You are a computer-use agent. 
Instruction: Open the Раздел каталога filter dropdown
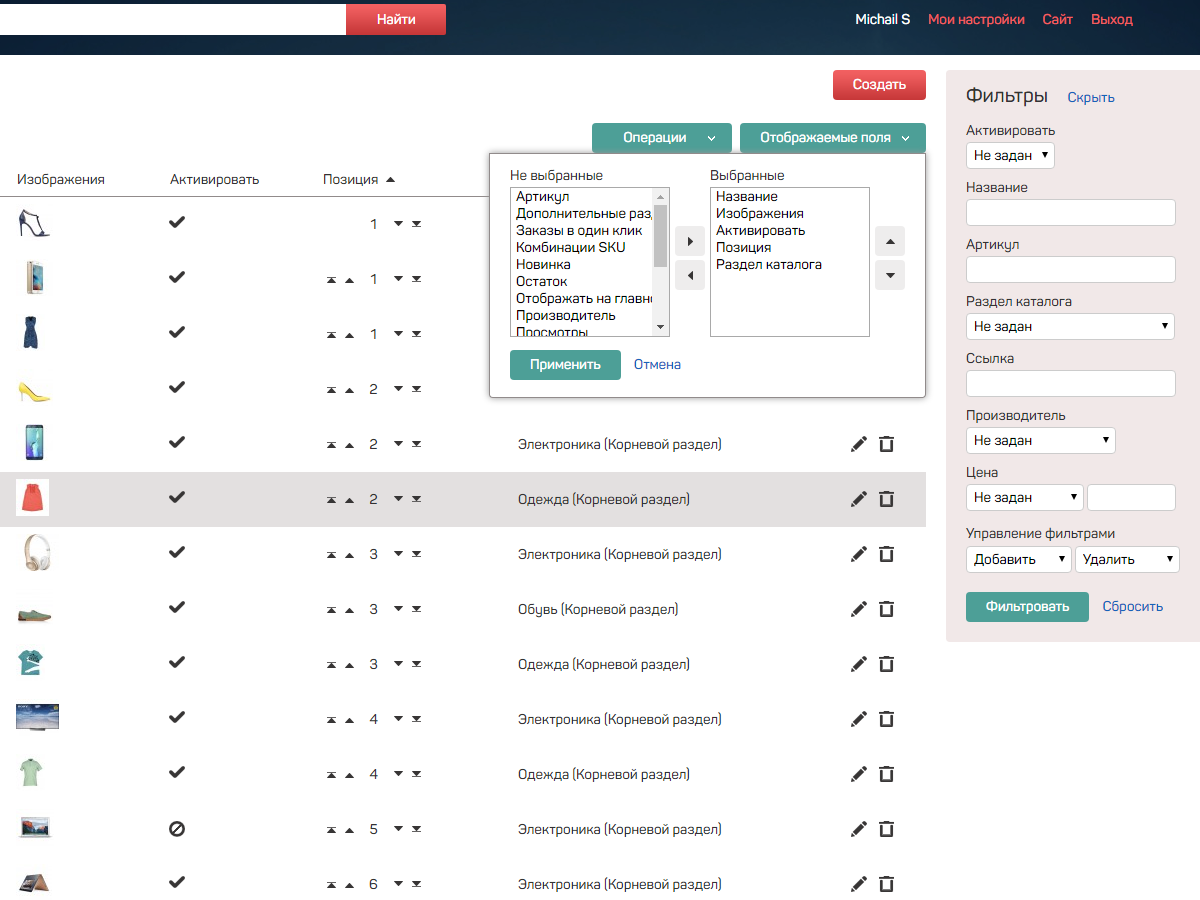click(1070, 326)
